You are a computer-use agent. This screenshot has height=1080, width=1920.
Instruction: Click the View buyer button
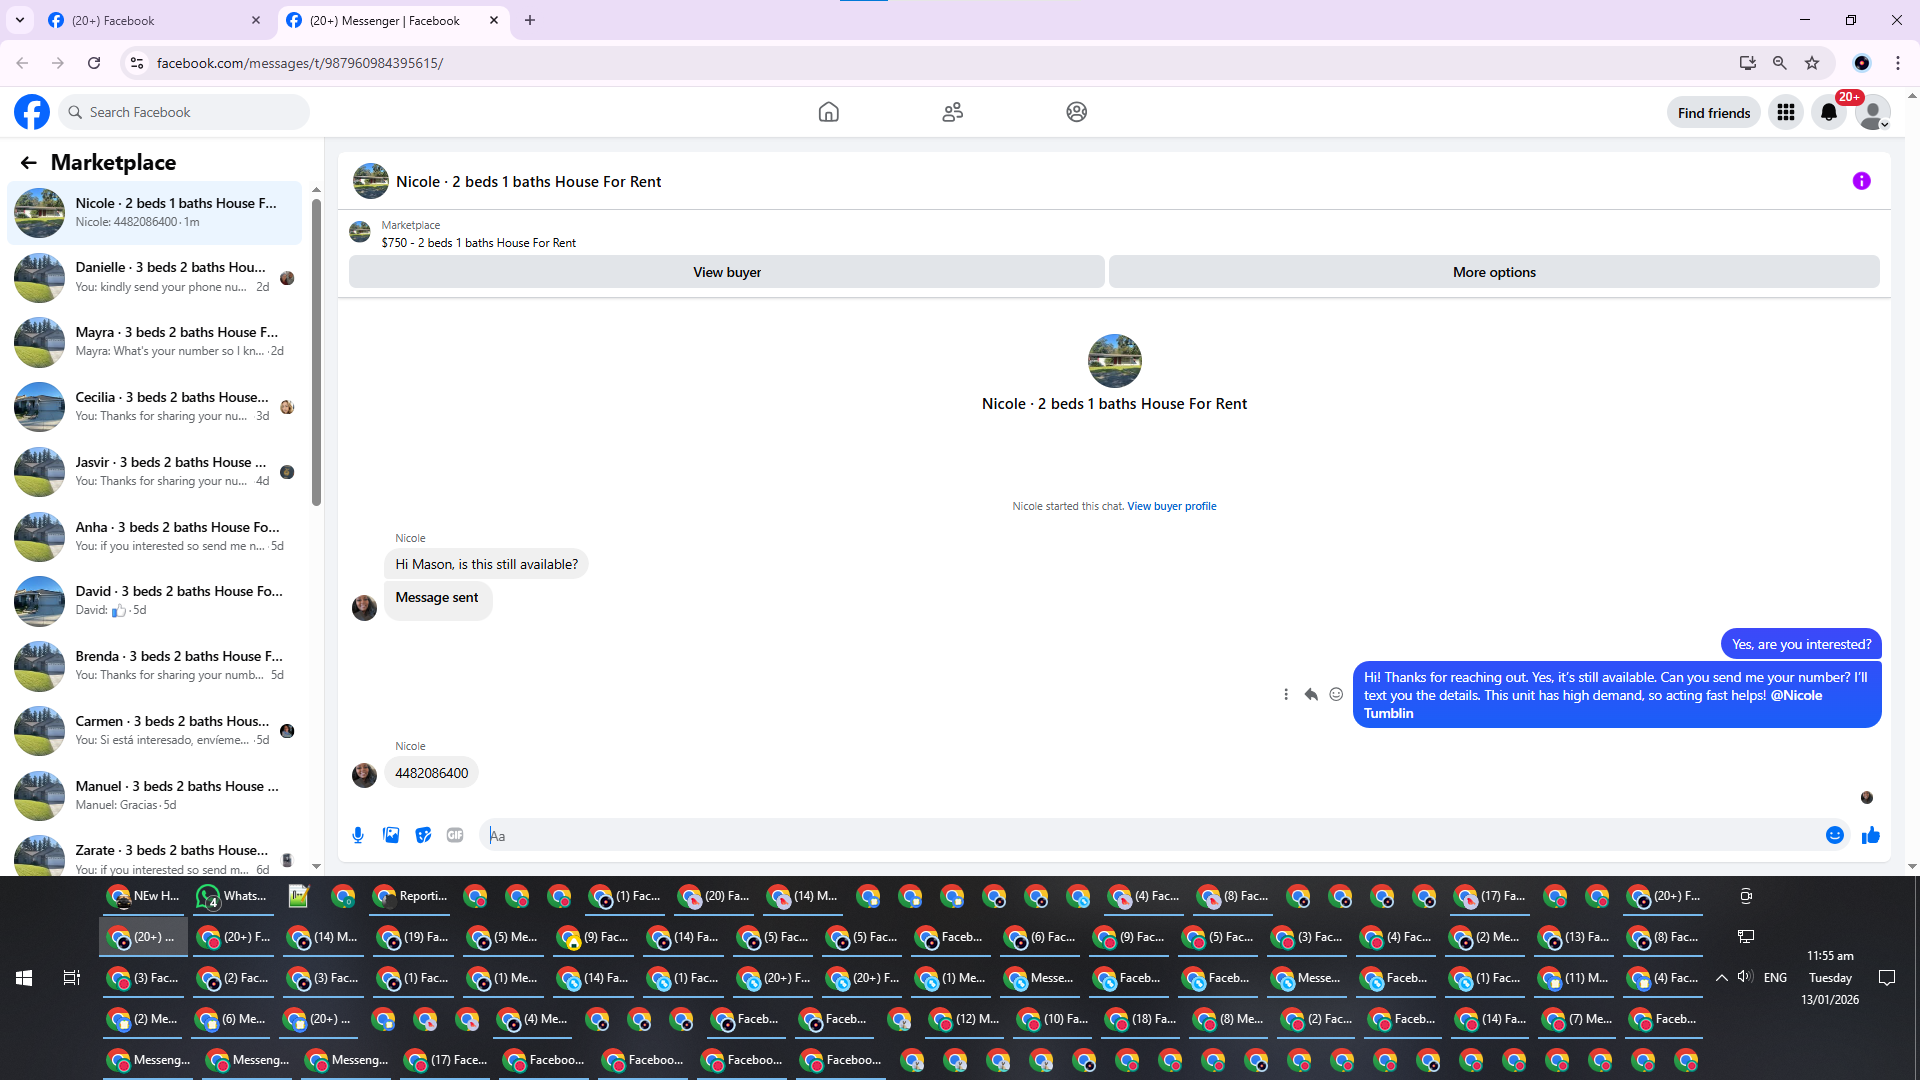(x=726, y=272)
